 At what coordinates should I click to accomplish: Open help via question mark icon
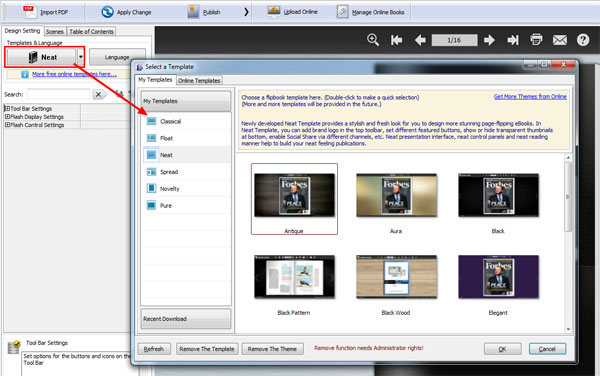point(583,40)
